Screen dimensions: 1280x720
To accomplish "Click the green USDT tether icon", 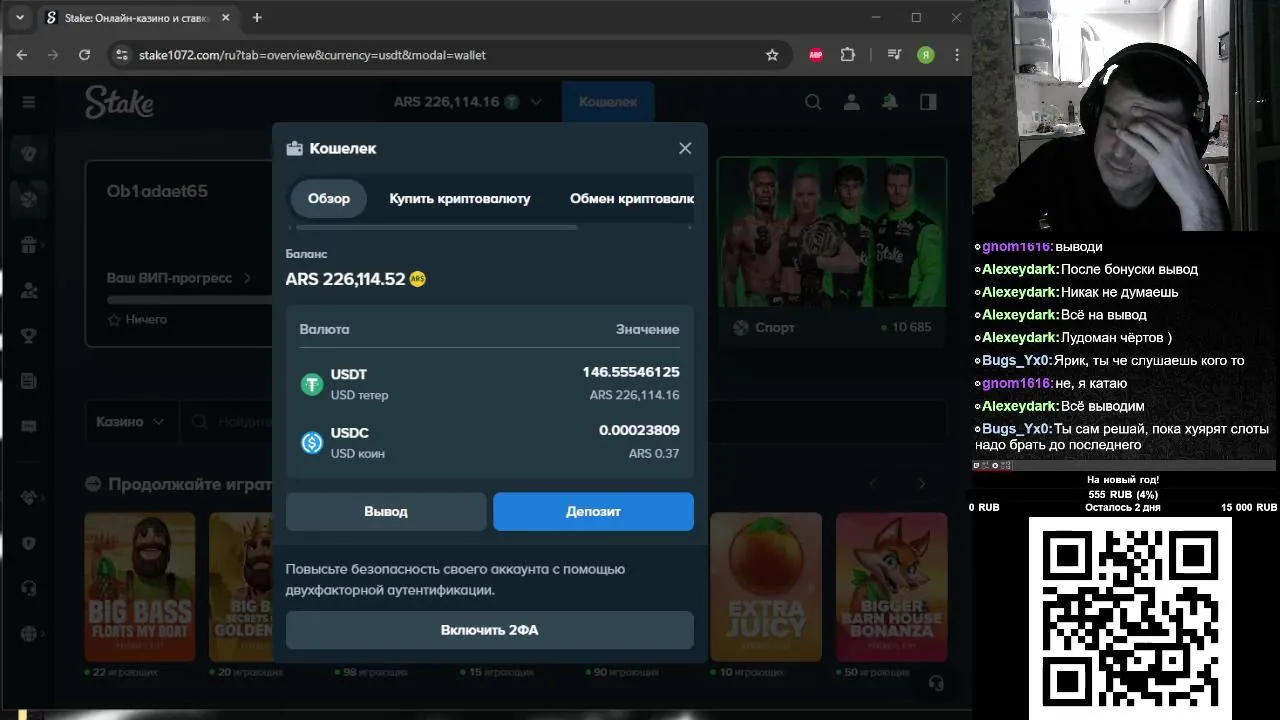I will pos(312,384).
